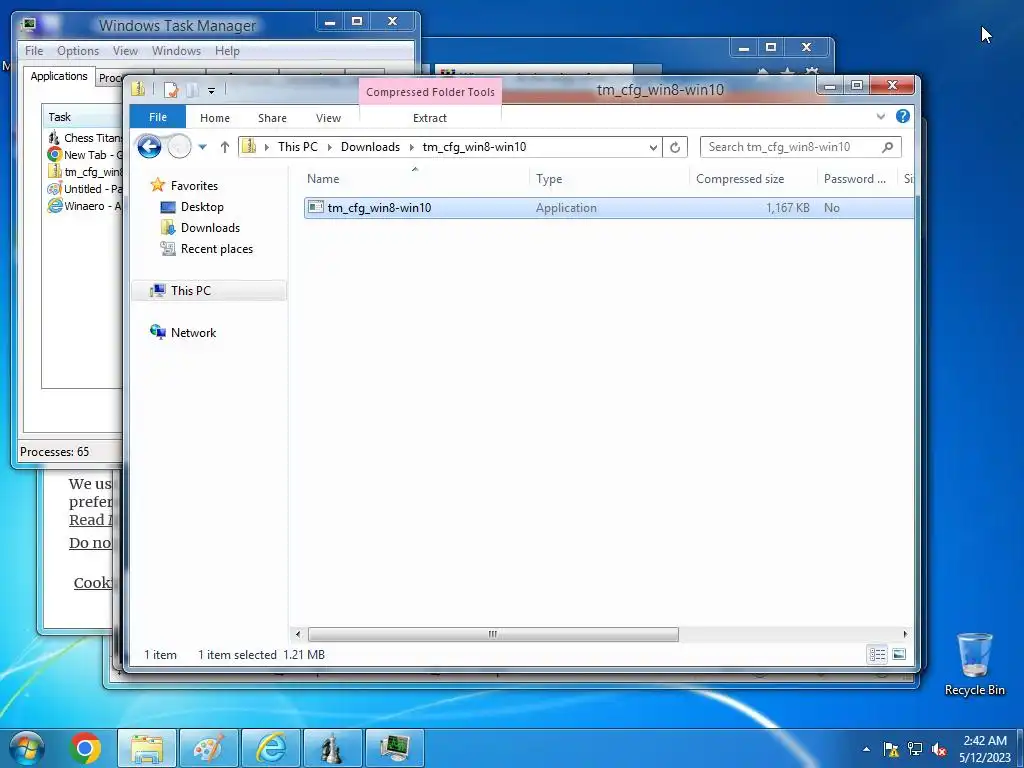The width and height of the screenshot is (1024, 768).
Task: Open Task Manager Options menu
Action: 78,51
